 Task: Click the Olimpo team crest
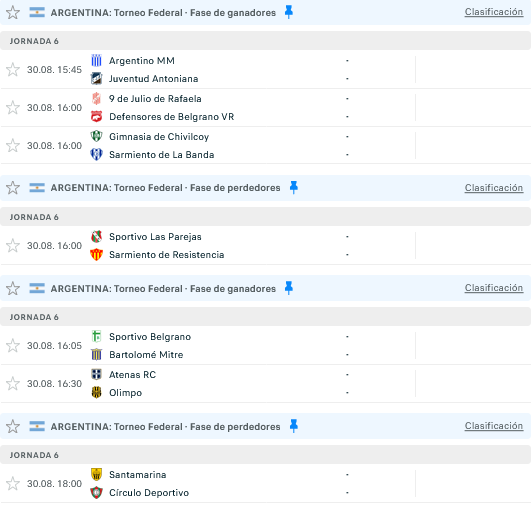pyautogui.click(x=97, y=393)
